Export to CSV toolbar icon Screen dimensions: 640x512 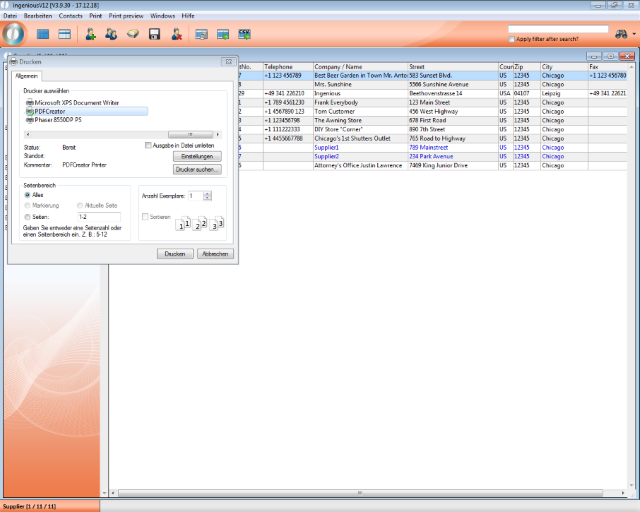(x=244, y=34)
